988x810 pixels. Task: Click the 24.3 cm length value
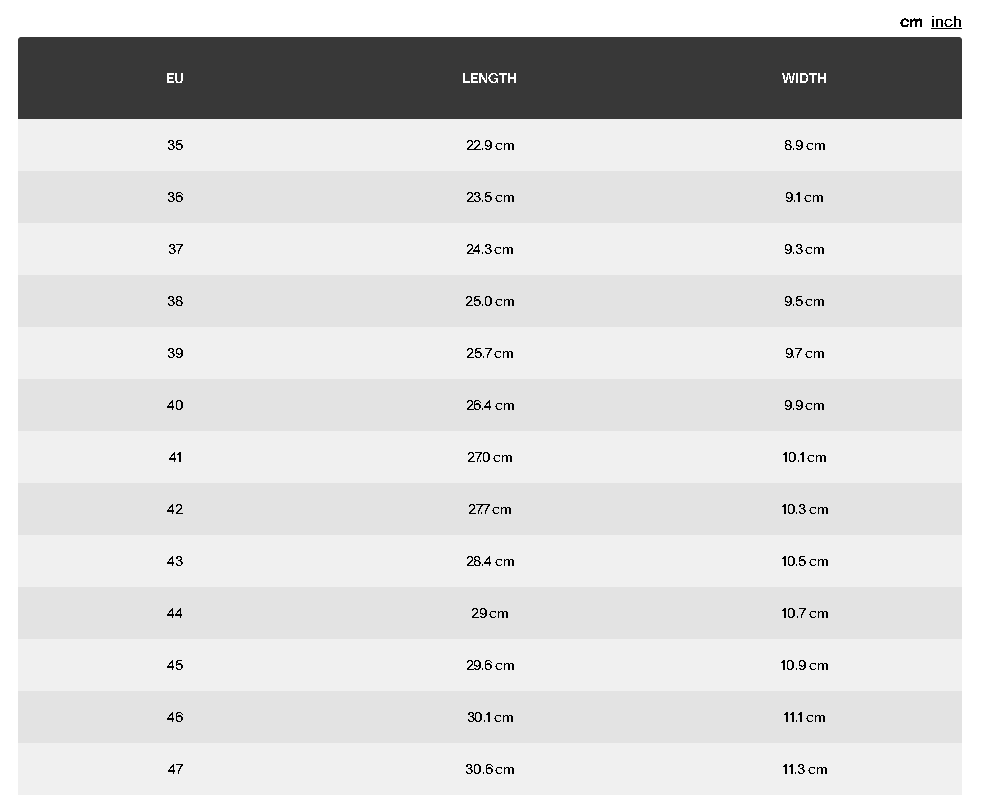click(x=490, y=249)
